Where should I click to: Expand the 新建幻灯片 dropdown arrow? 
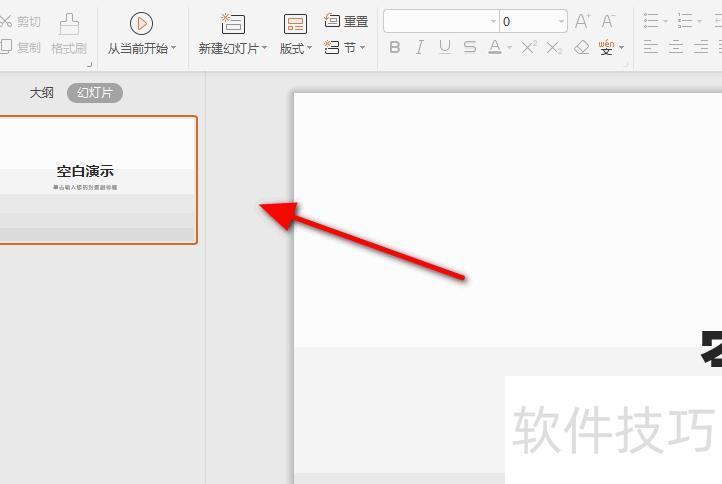(x=264, y=47)
